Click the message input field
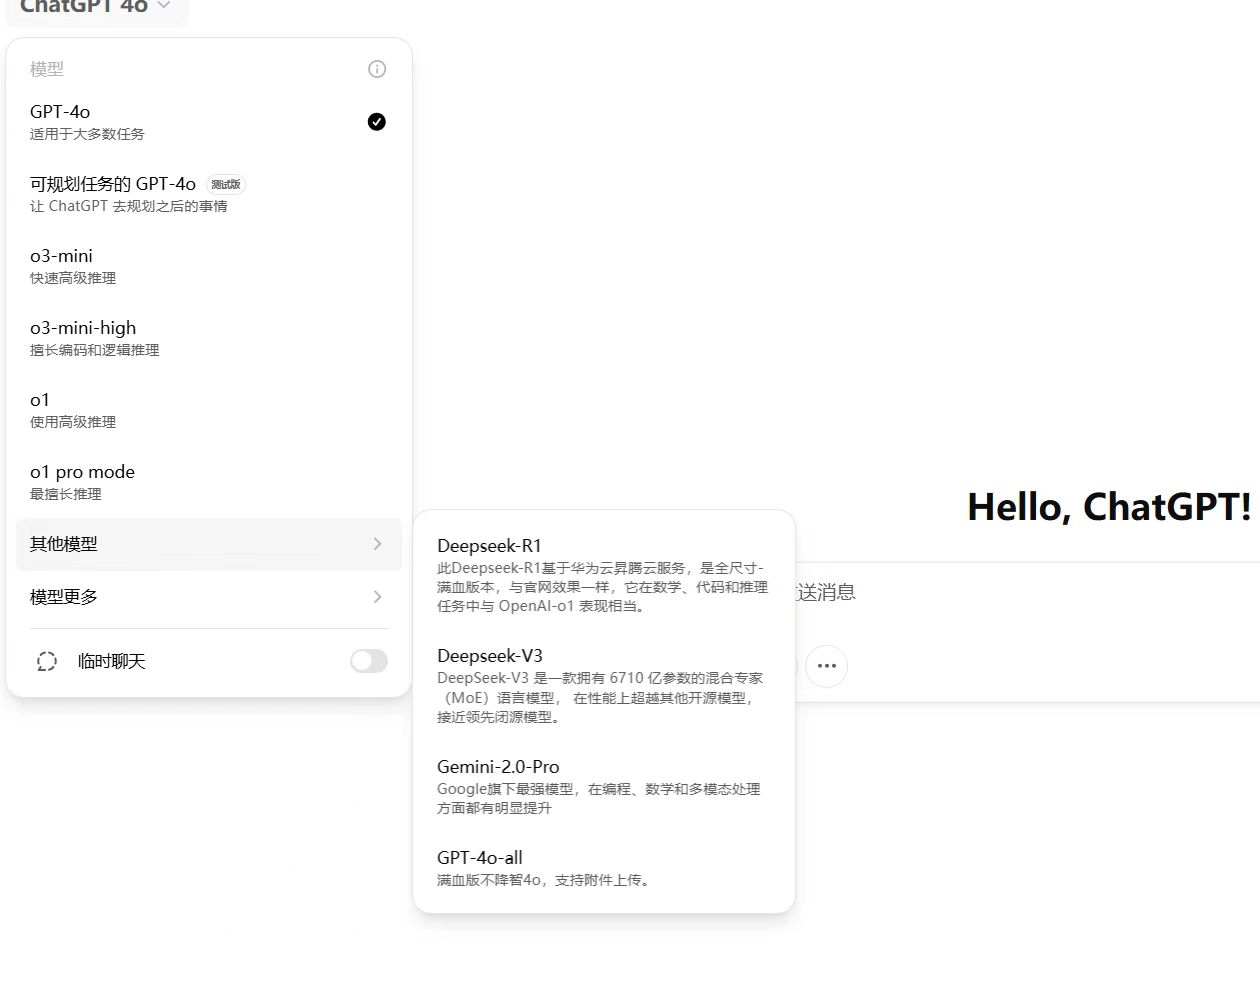1260x988 pixels. point(1027,593)
